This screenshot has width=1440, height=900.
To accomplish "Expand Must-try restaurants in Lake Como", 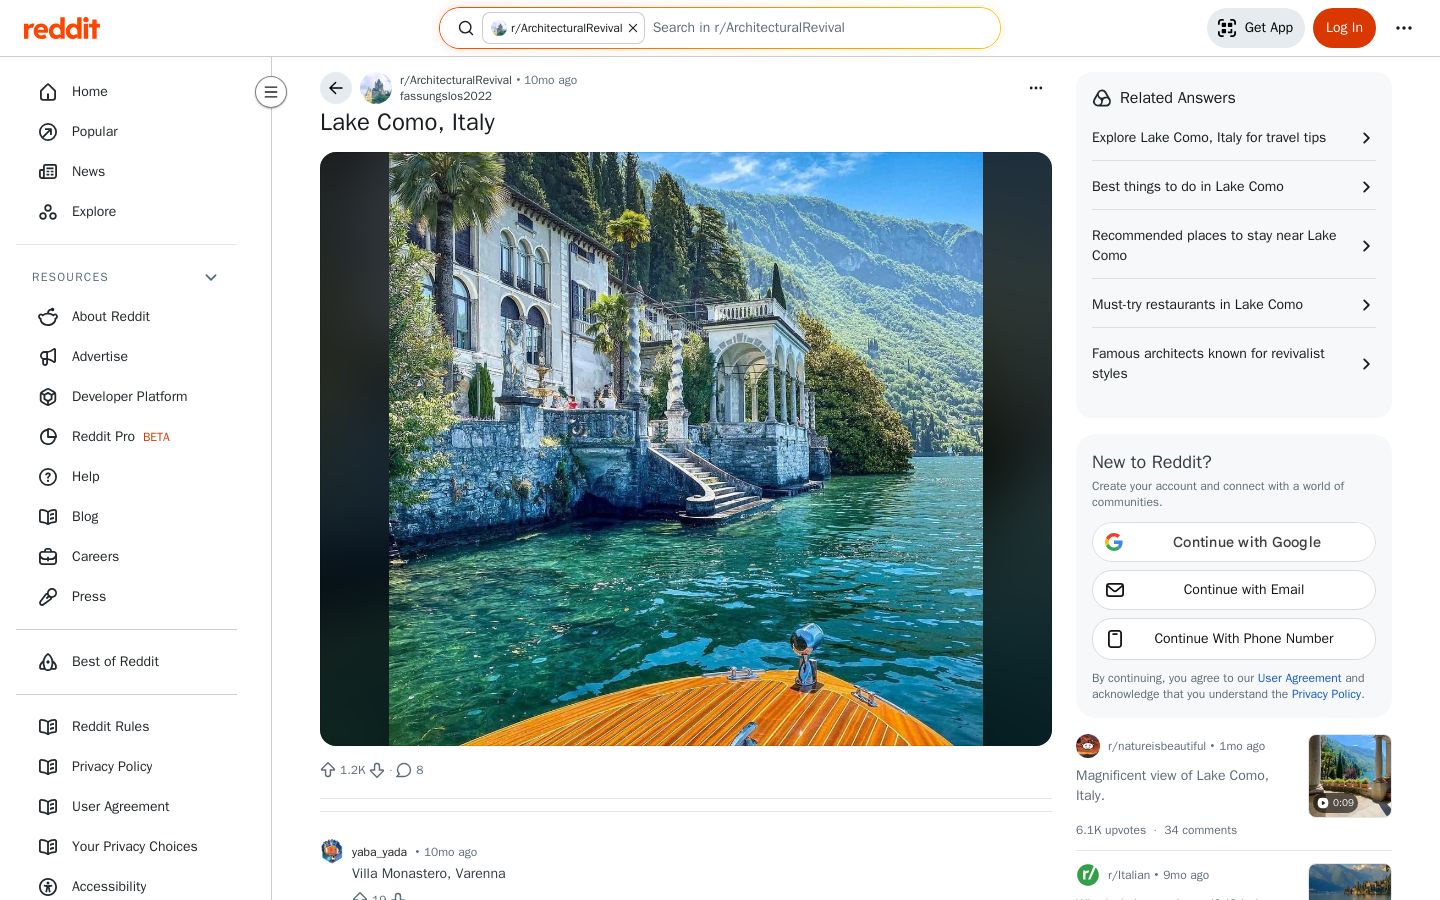I will point(1234,305).
